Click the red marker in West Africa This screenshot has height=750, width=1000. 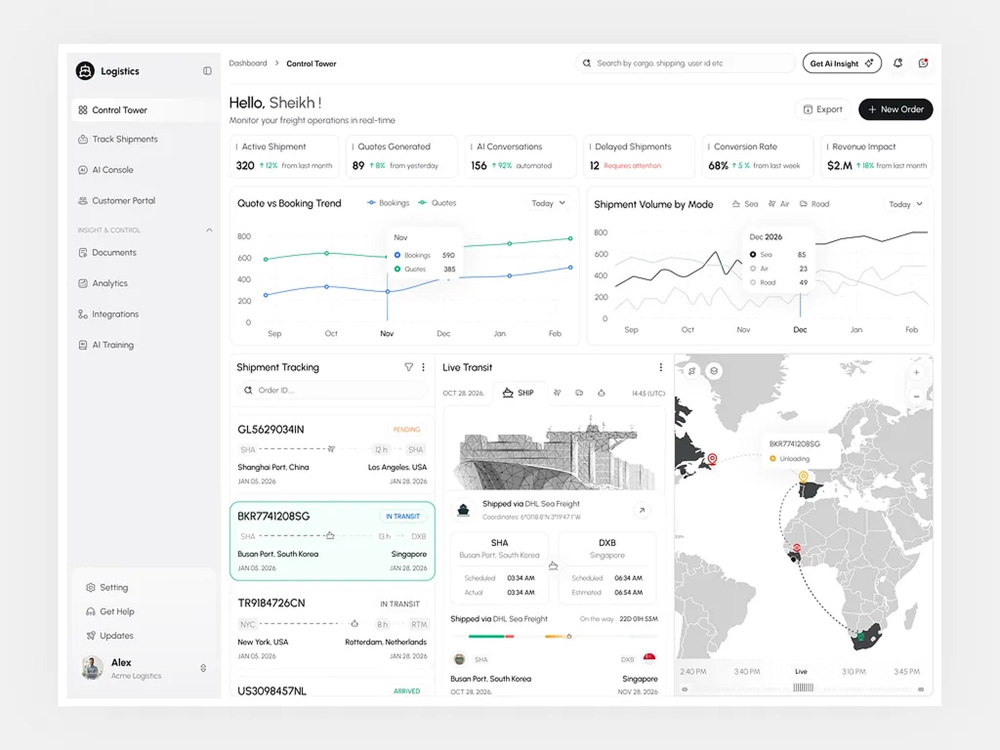pyautogui.click(x=797, y=548)
